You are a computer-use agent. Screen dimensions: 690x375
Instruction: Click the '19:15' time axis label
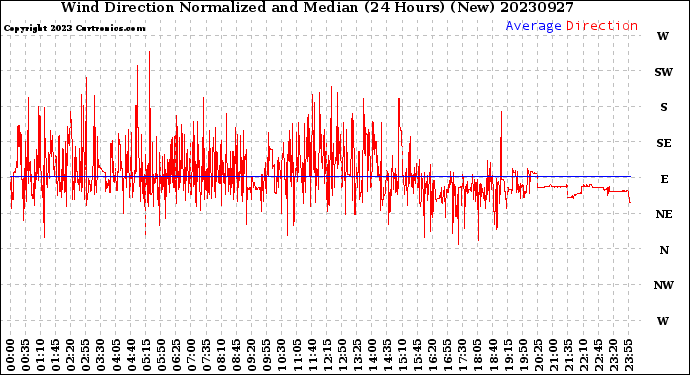pyautogui.click(x=507, y=355)
